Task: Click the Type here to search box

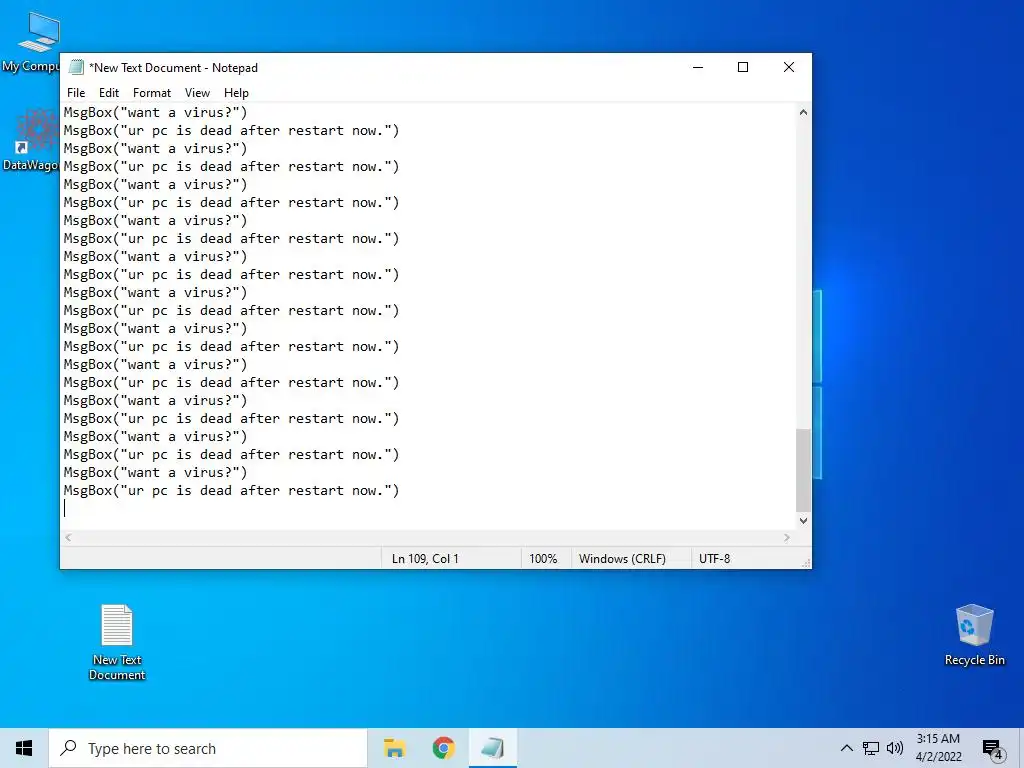Action: tap(208, 748)
